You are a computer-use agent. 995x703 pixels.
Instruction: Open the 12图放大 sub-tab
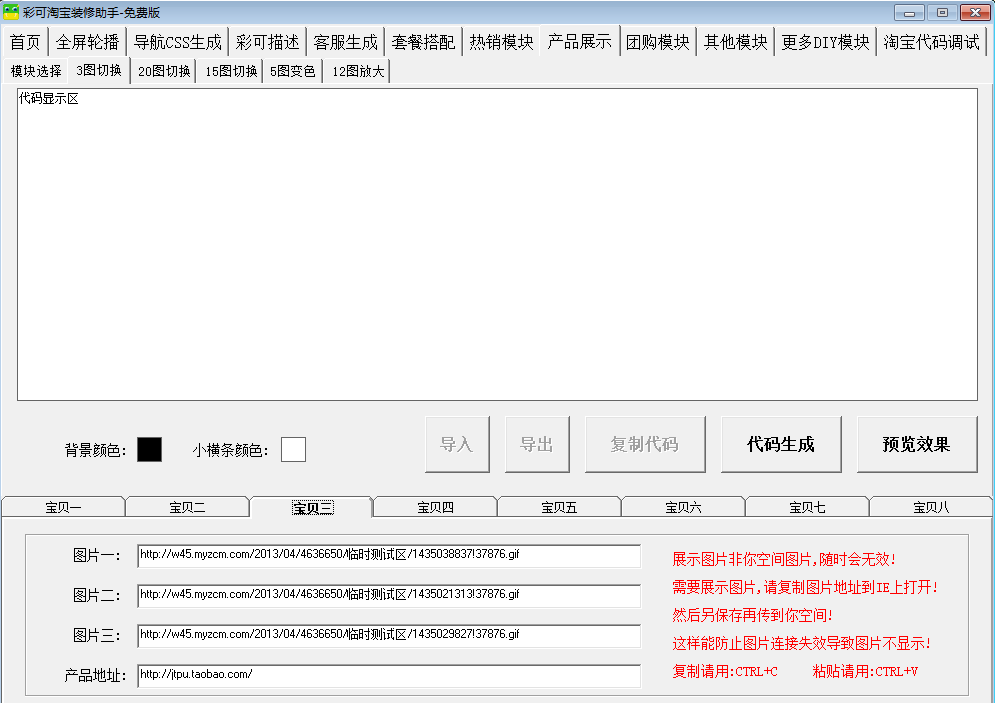358,71
